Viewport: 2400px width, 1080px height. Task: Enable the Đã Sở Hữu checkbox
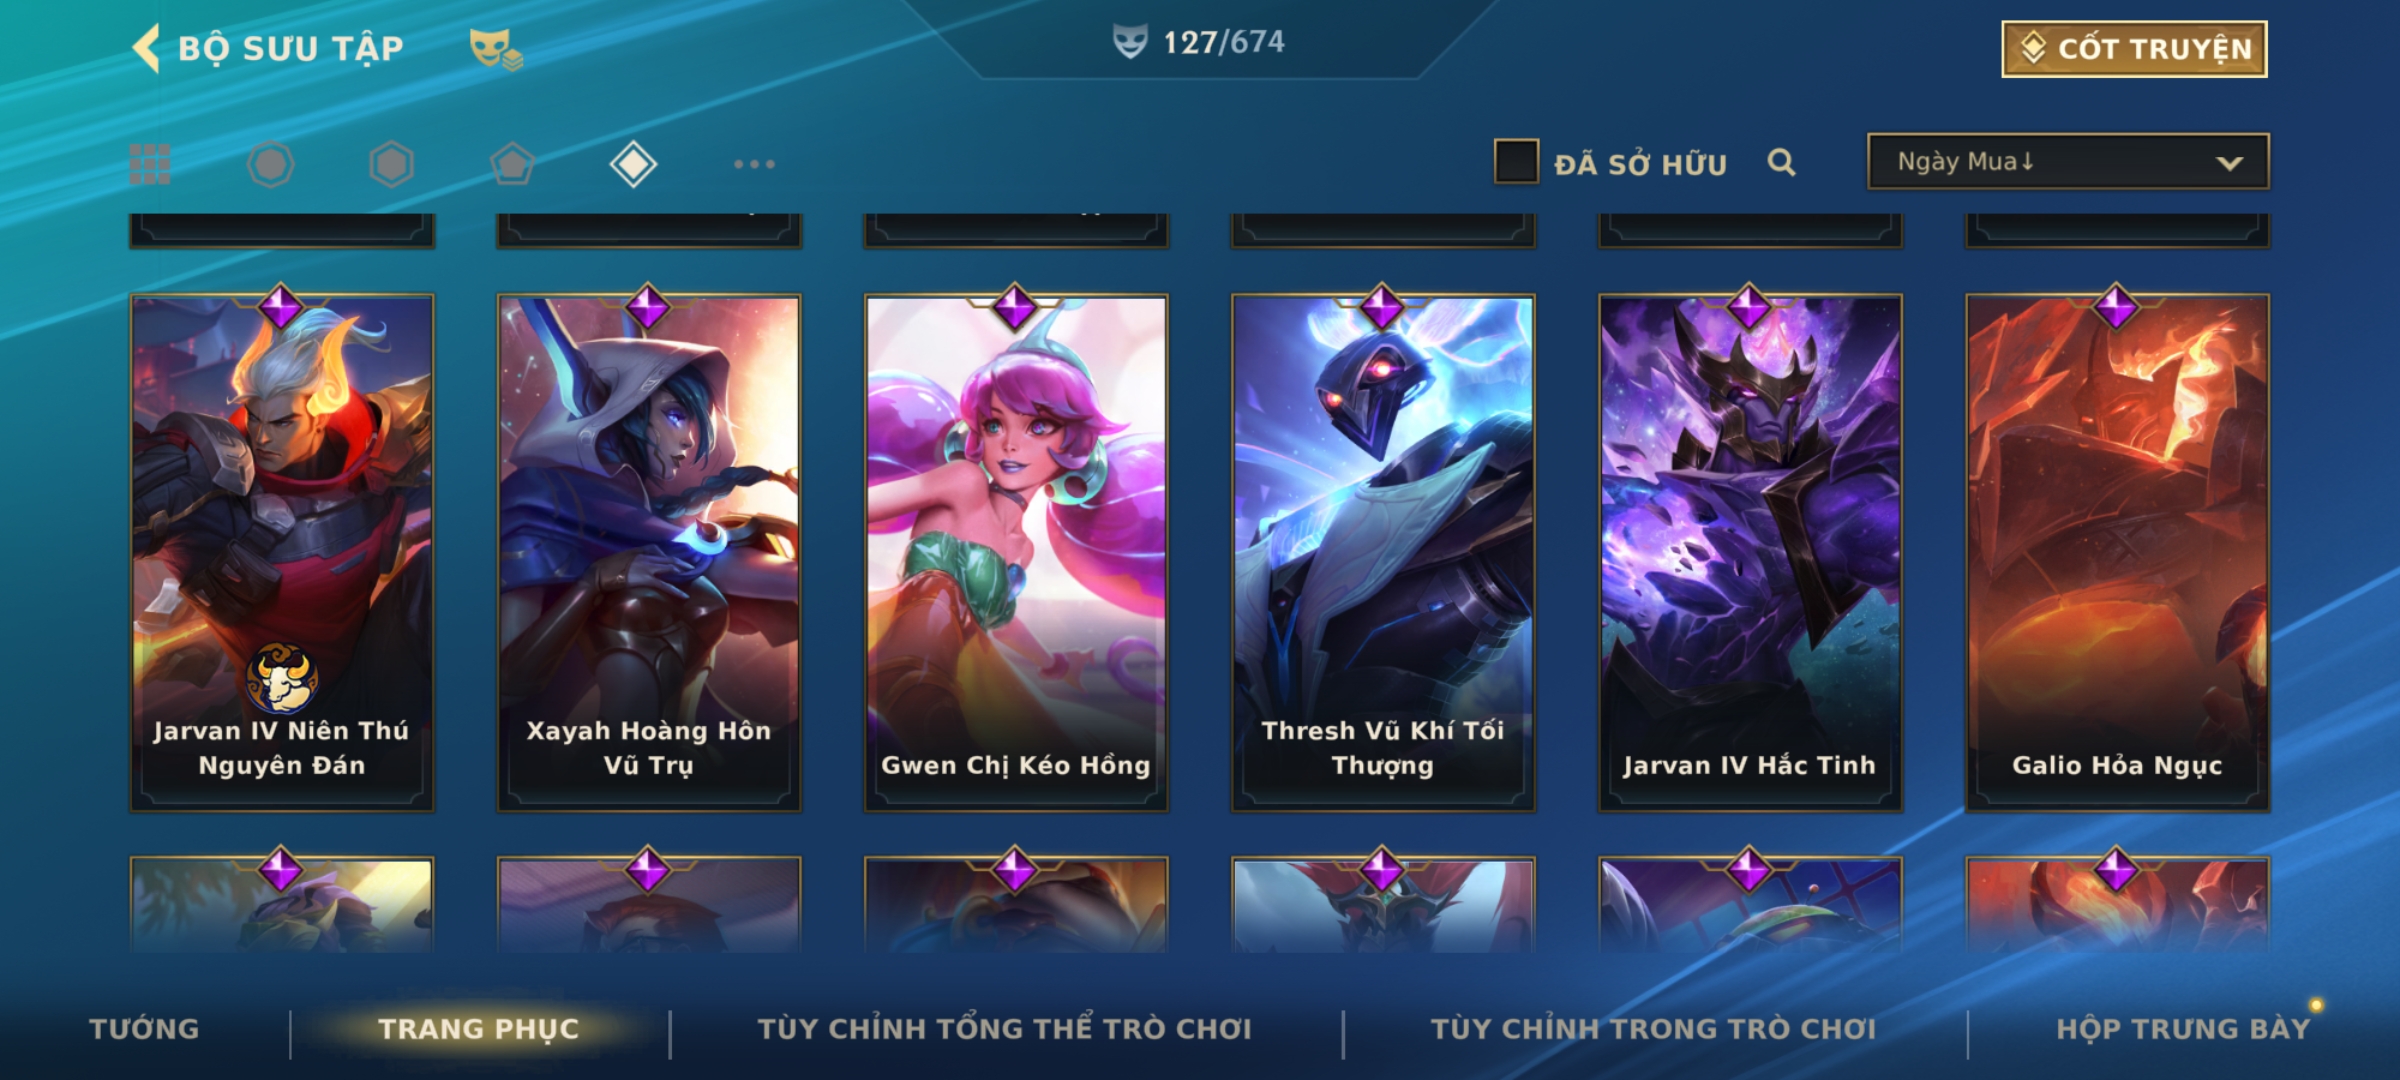point(1516,161)
